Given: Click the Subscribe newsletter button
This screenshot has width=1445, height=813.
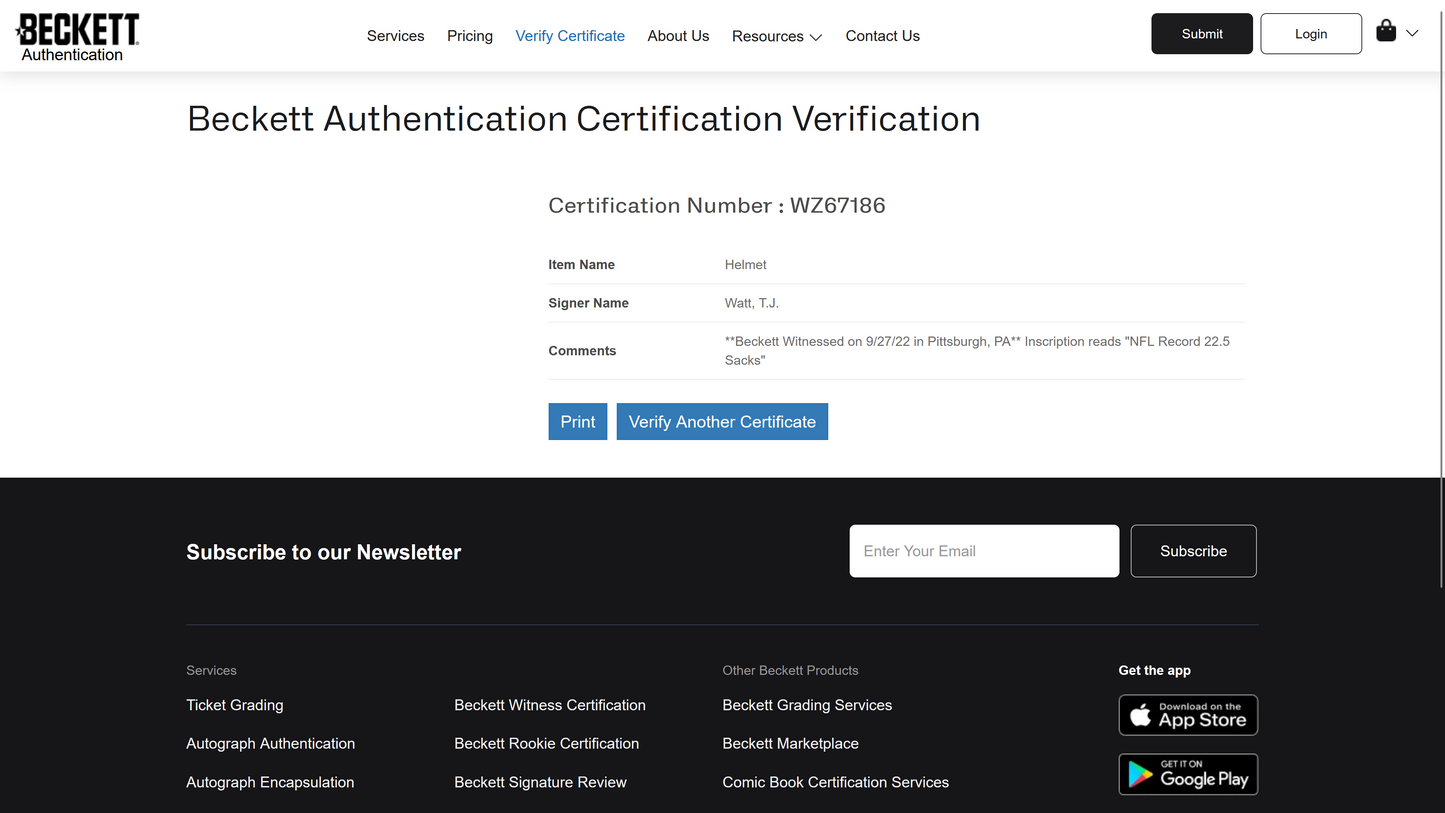Looking at the screenshot, I should (1194, 551).
